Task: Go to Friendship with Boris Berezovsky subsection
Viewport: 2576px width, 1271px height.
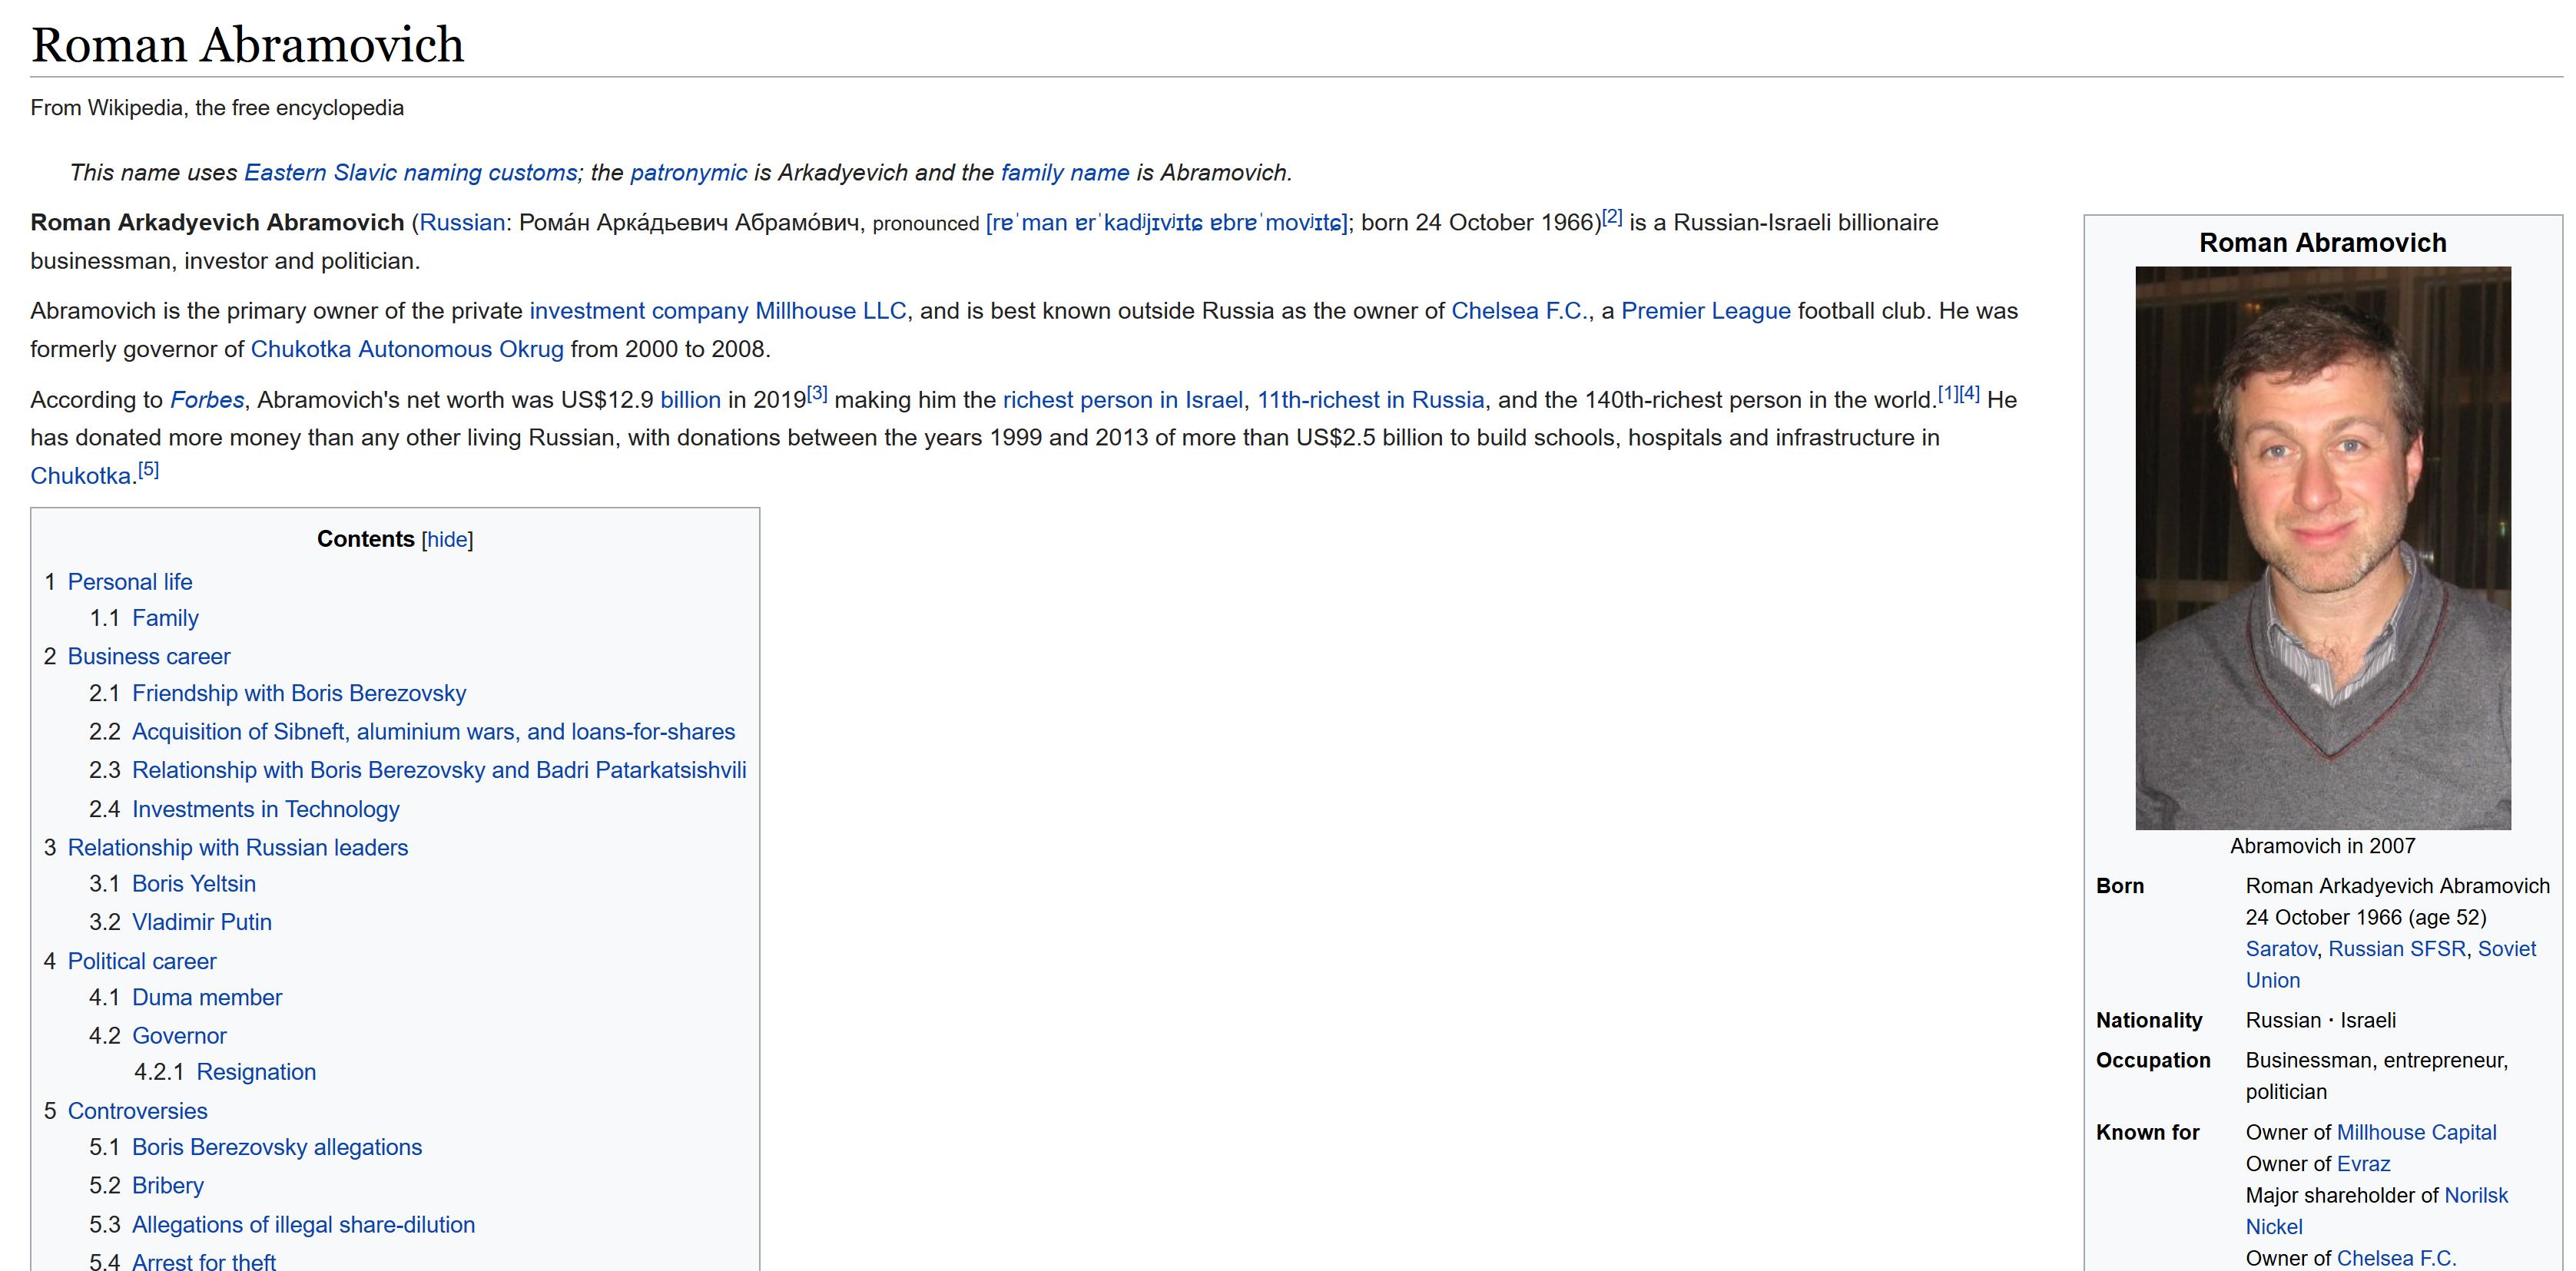Action: 299,694
